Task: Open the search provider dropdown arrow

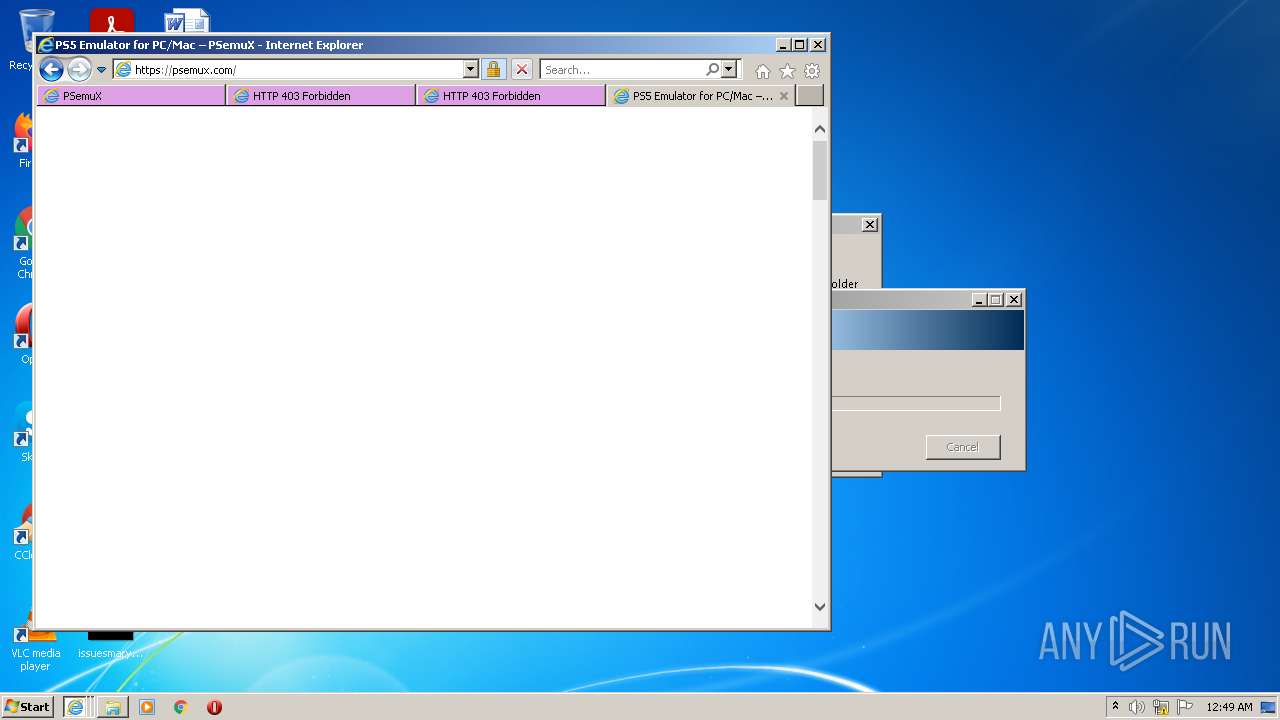Action: [729, 70]
